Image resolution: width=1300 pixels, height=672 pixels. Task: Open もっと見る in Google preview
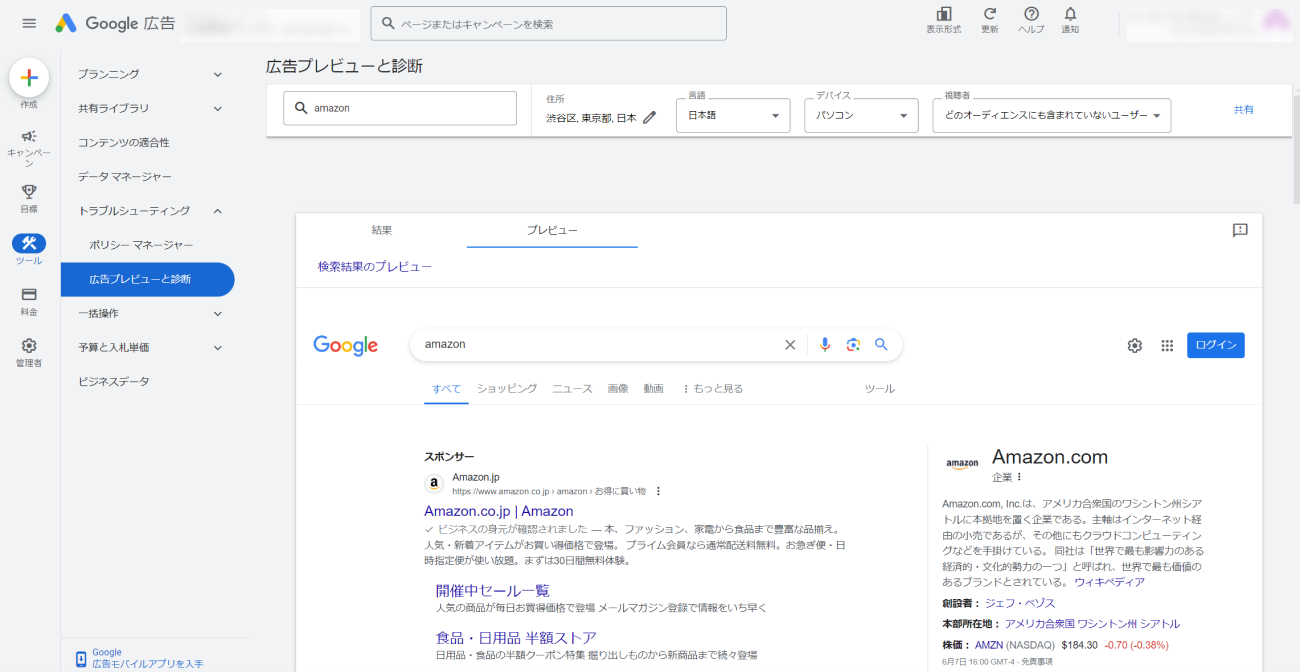713,388
